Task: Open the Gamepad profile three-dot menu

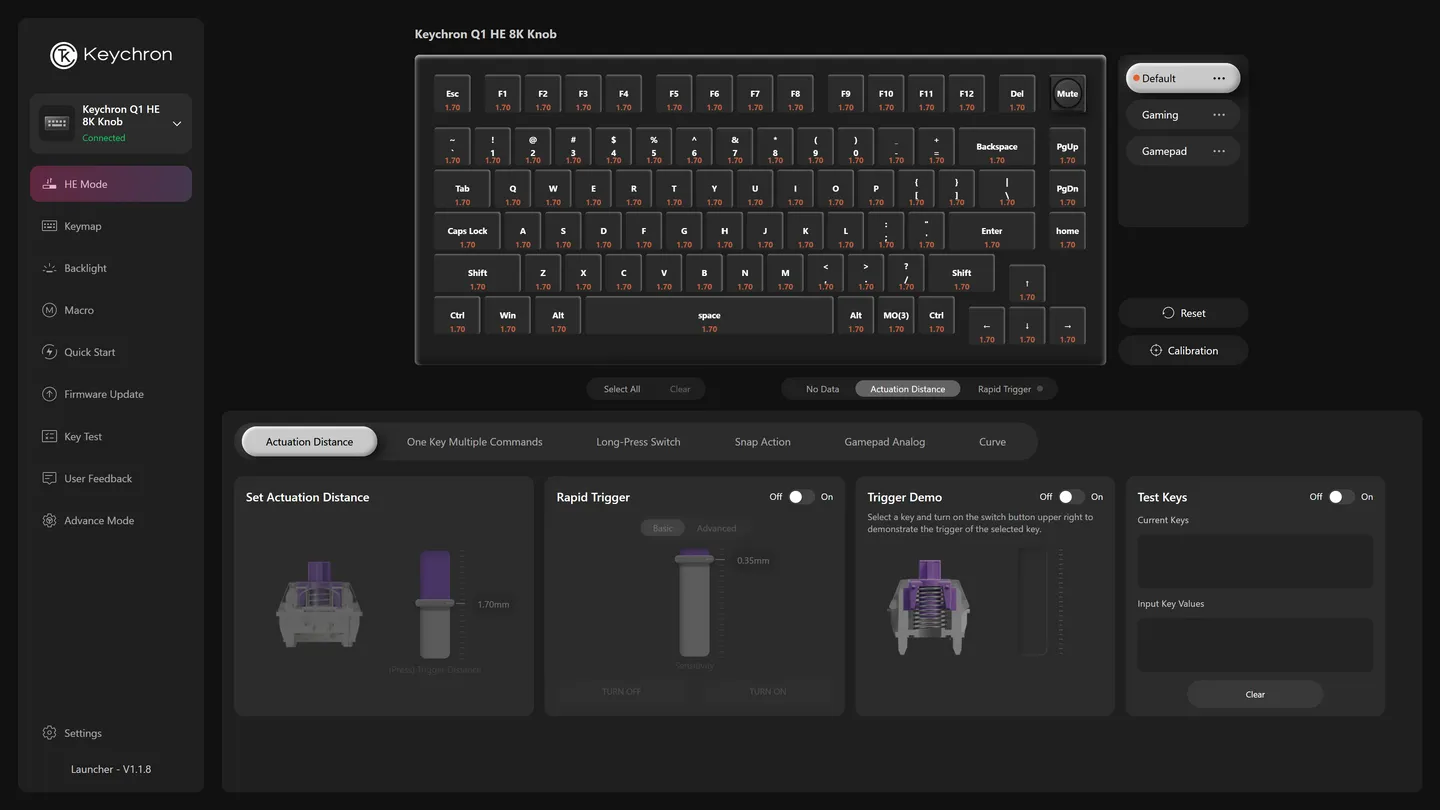Action: pos(1219,151)
